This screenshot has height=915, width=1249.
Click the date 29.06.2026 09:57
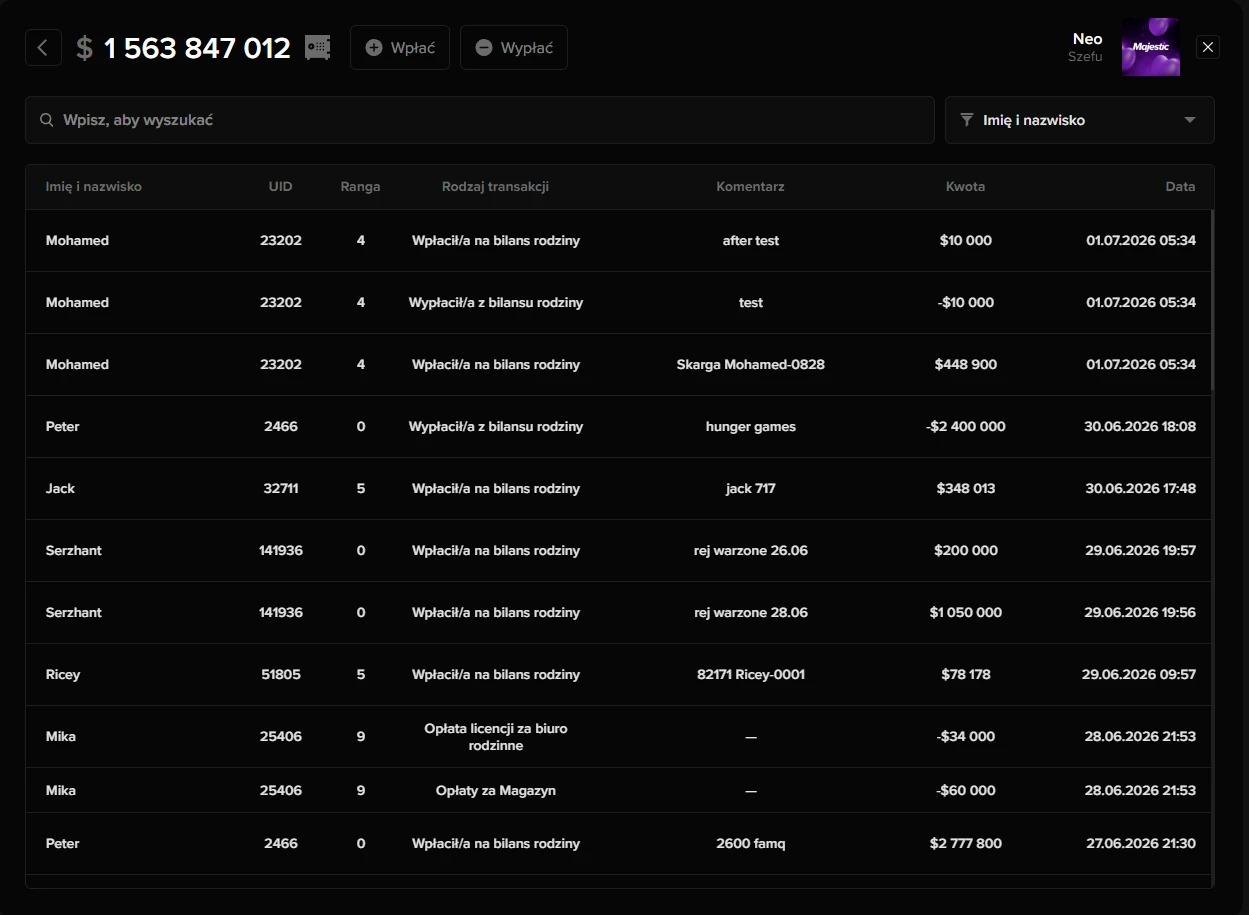[1139, 675]
